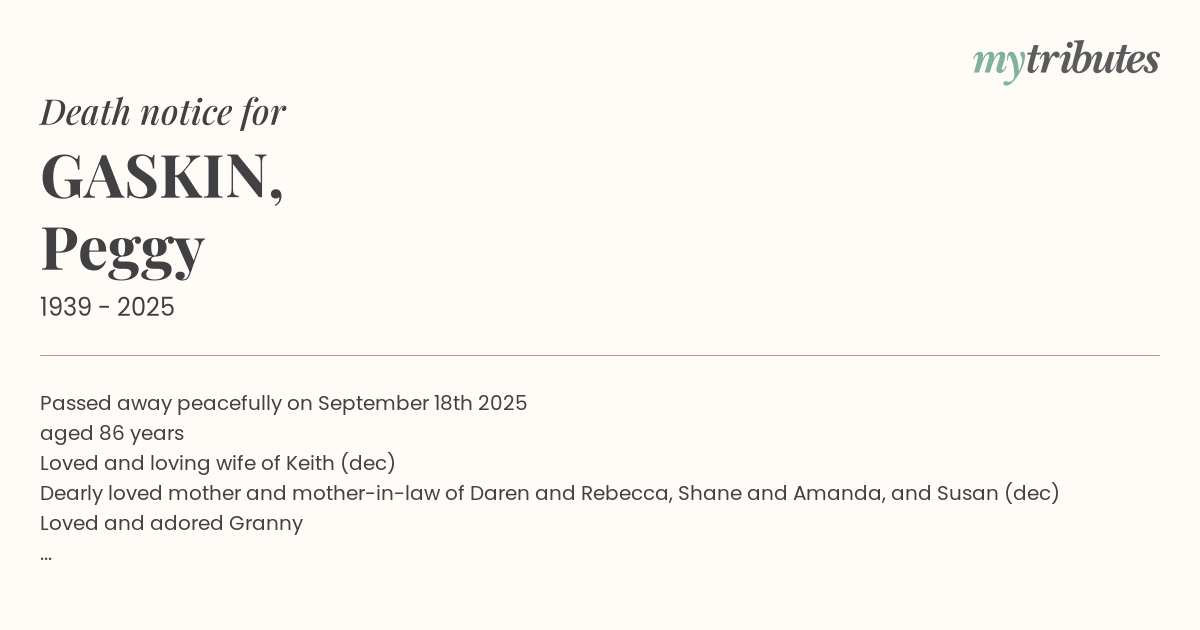Select the first name Peggy
The width and height of the screenshot is (1200, 630).
point(122,249)
